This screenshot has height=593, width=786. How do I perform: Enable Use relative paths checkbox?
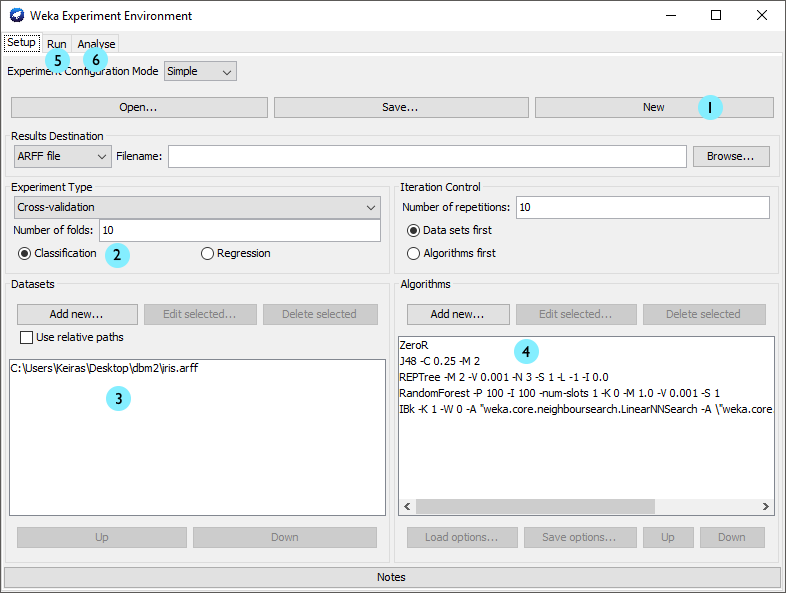tap(28, 337)
